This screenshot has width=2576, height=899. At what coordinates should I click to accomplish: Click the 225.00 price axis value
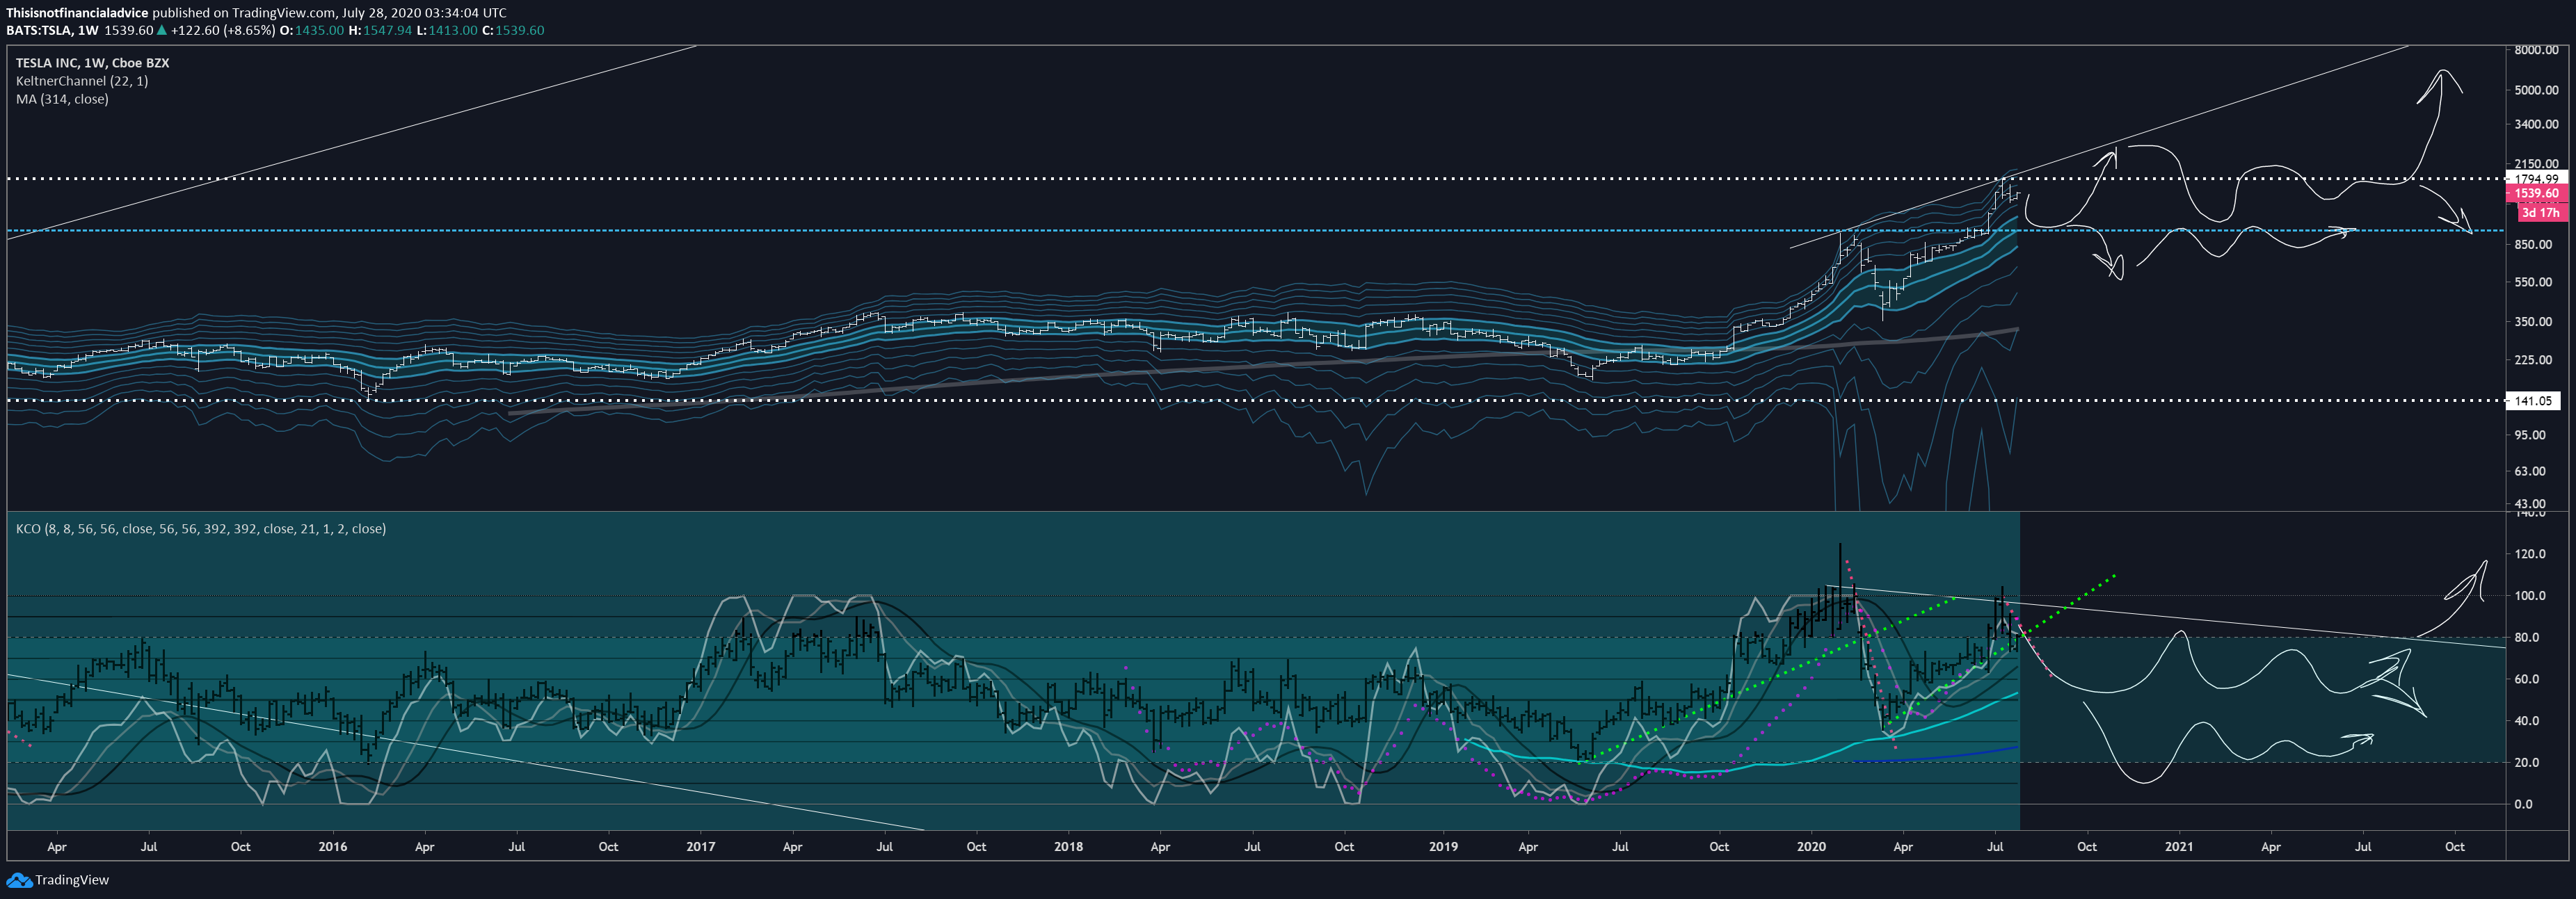click(2533, 360)
